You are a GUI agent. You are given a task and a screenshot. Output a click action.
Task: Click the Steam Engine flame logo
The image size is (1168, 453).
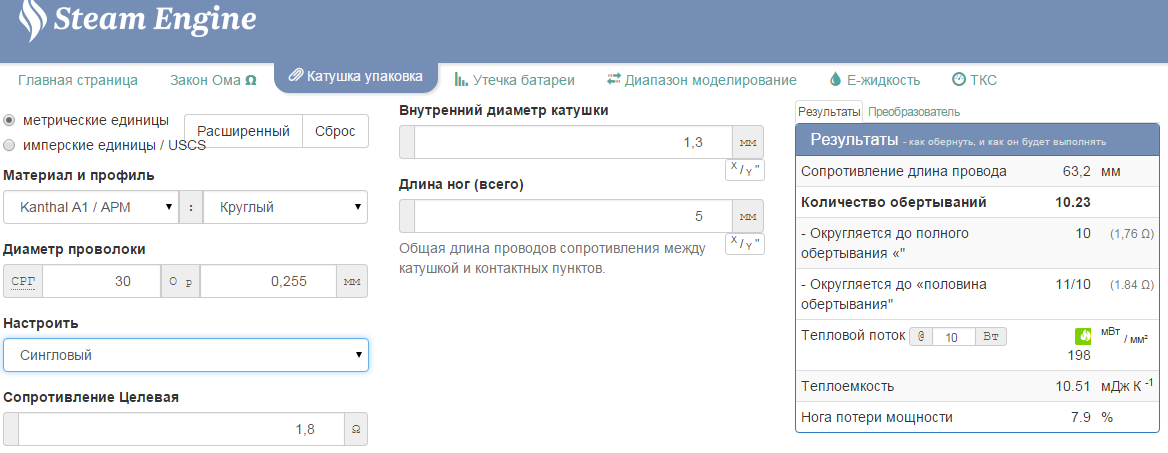point(31,20)
